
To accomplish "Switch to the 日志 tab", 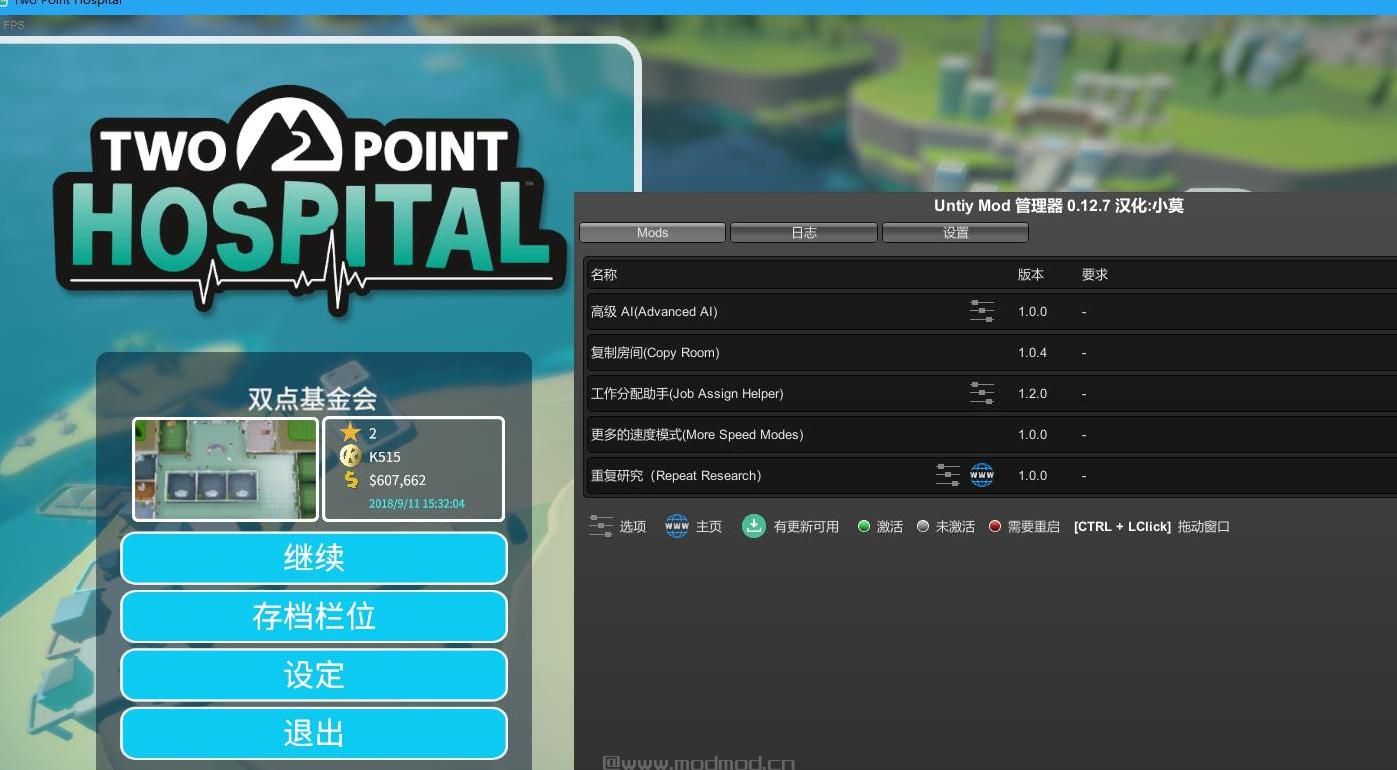I will tap(804, 232).
